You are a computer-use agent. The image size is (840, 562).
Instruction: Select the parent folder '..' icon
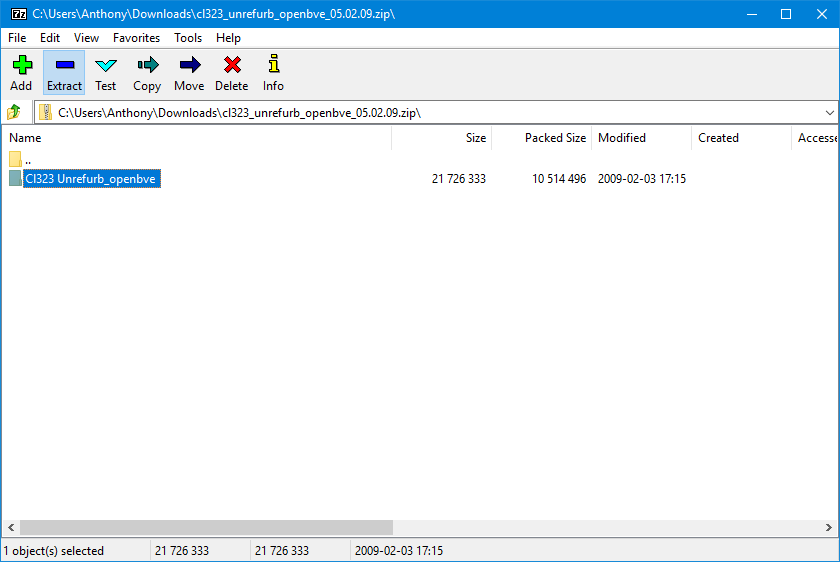click(15, 159)
